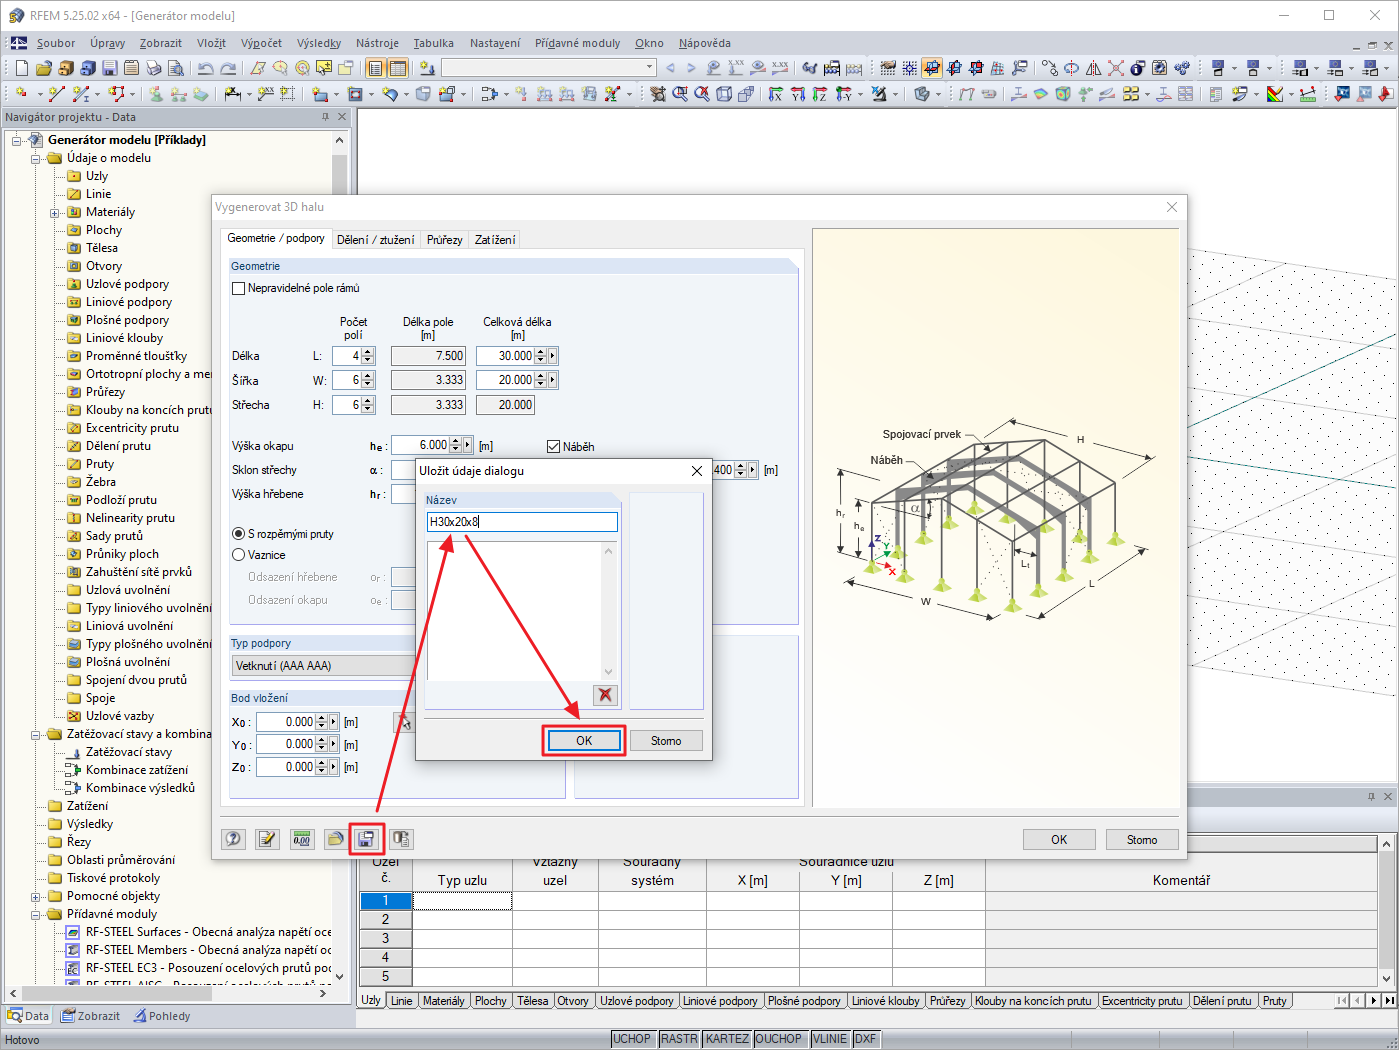This screenshot has height=1050, width=1399.
Task: Expand the Materiály tree node
Action: (55, 212)
